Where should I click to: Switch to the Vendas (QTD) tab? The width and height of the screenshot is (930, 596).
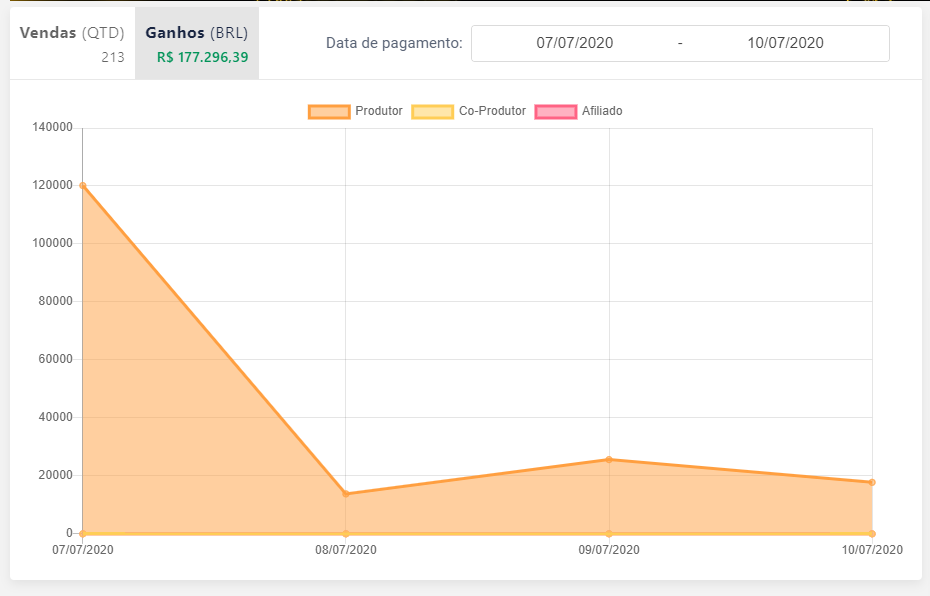72,43
